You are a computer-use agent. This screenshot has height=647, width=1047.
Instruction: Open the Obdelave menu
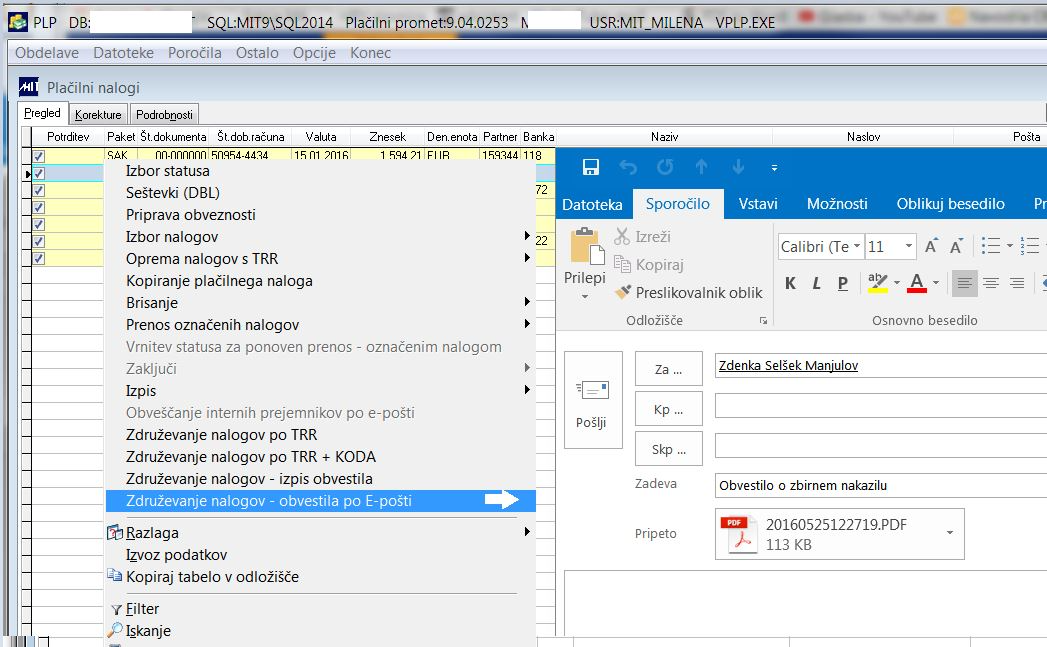47,53
